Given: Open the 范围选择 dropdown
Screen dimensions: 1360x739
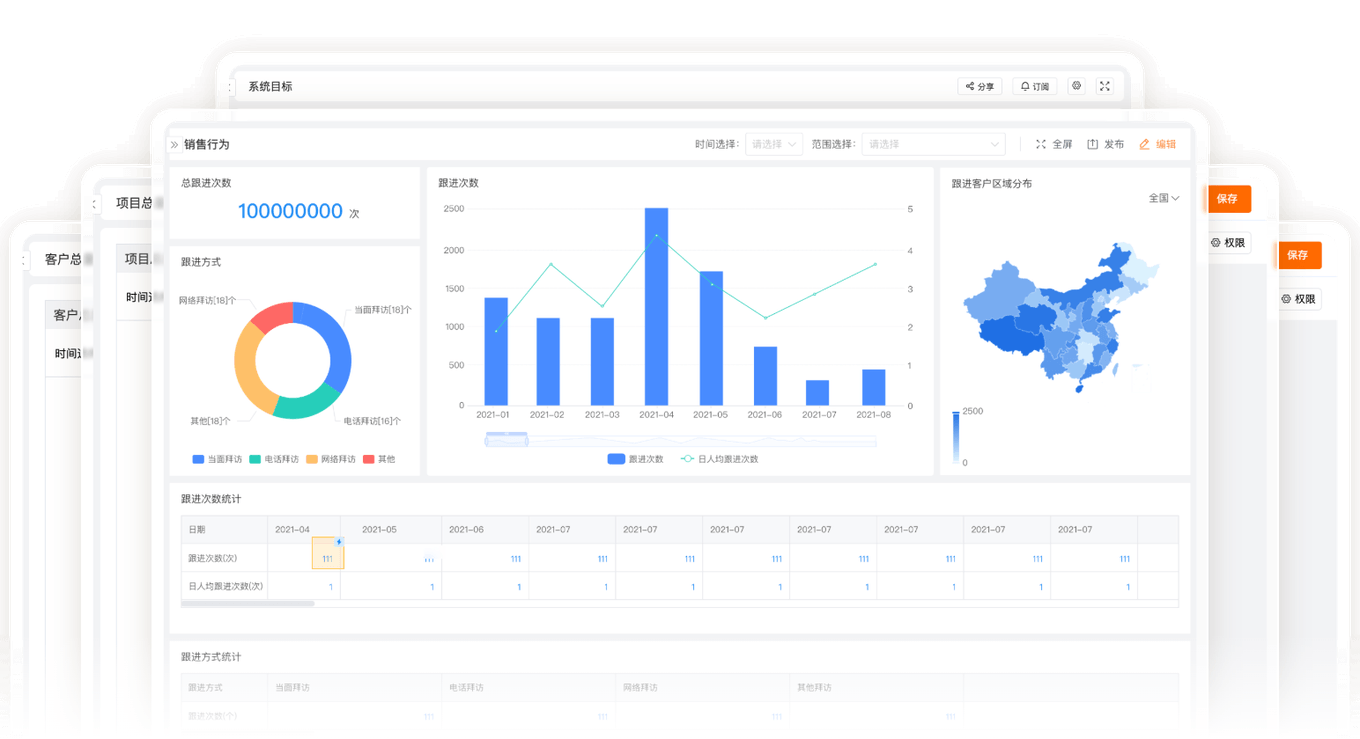Looking at the screenshot, I should click(933, 145).
